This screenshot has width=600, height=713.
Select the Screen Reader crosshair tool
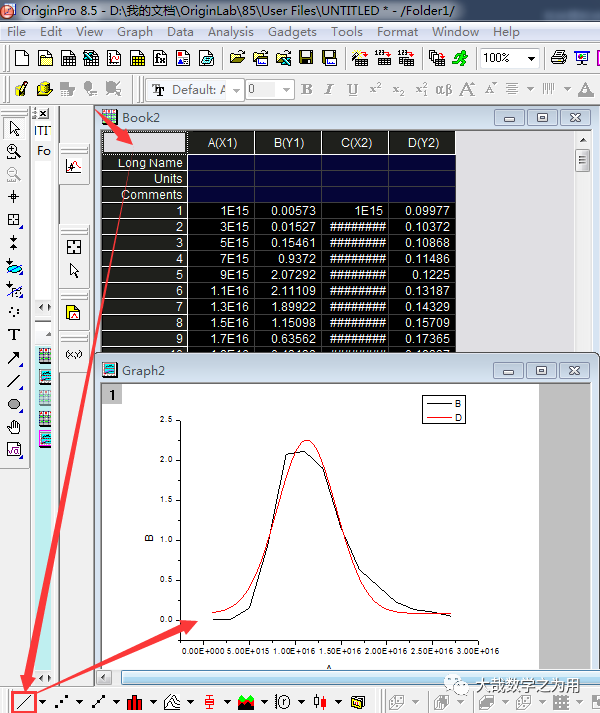click(14, 197)
